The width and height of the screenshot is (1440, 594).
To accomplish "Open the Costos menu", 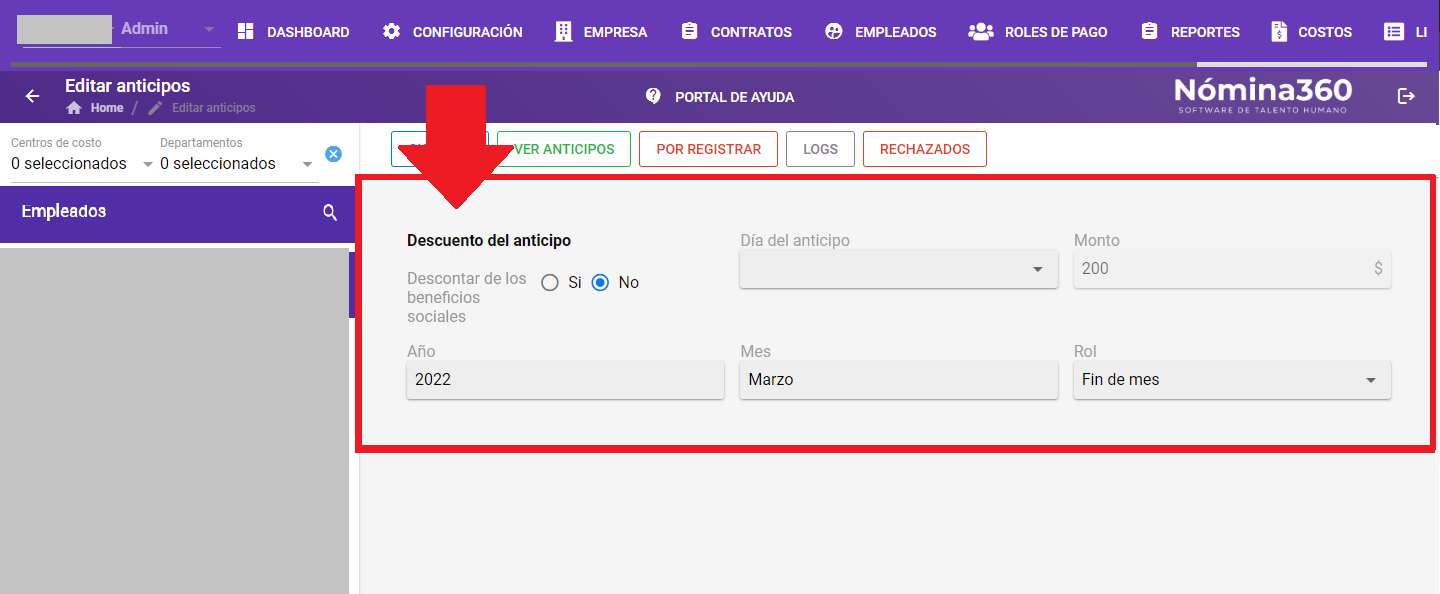I will [x=1311, y=32].
